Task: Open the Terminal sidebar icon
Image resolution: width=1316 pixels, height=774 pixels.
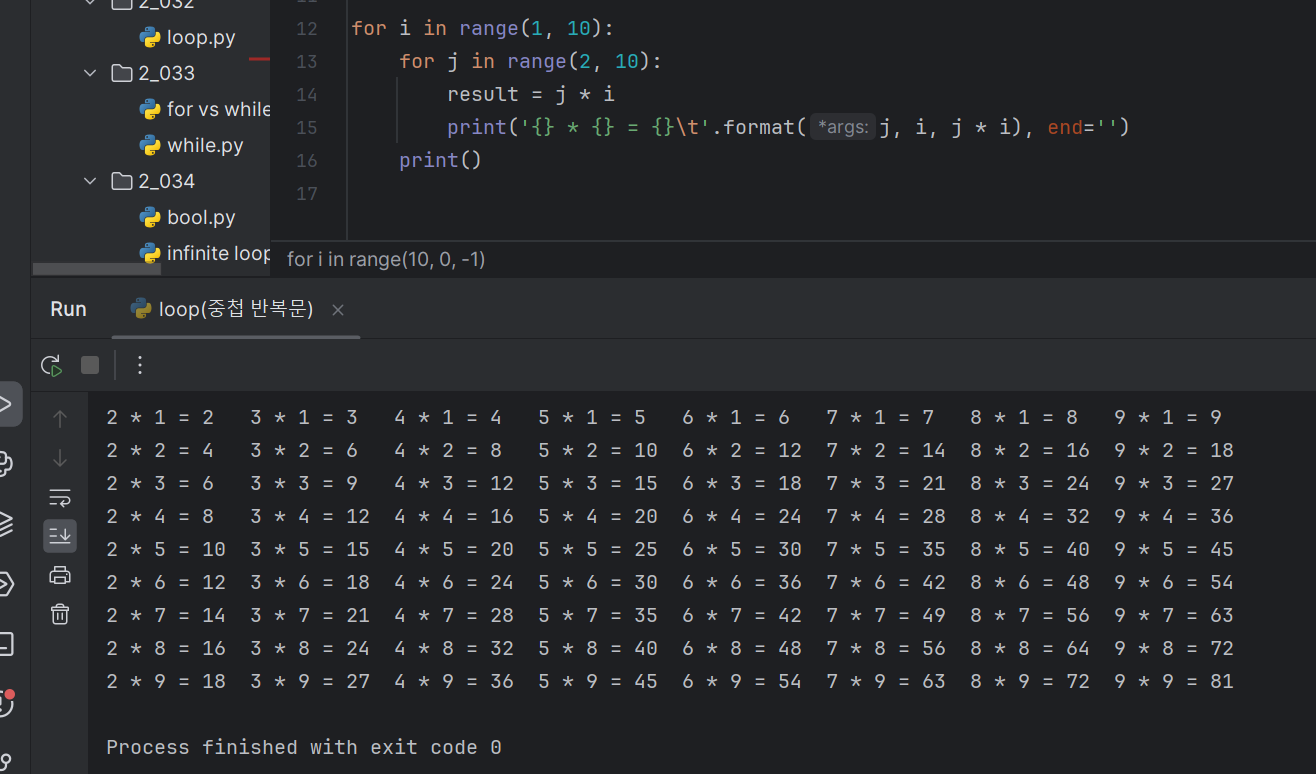Action: (6, 643)
